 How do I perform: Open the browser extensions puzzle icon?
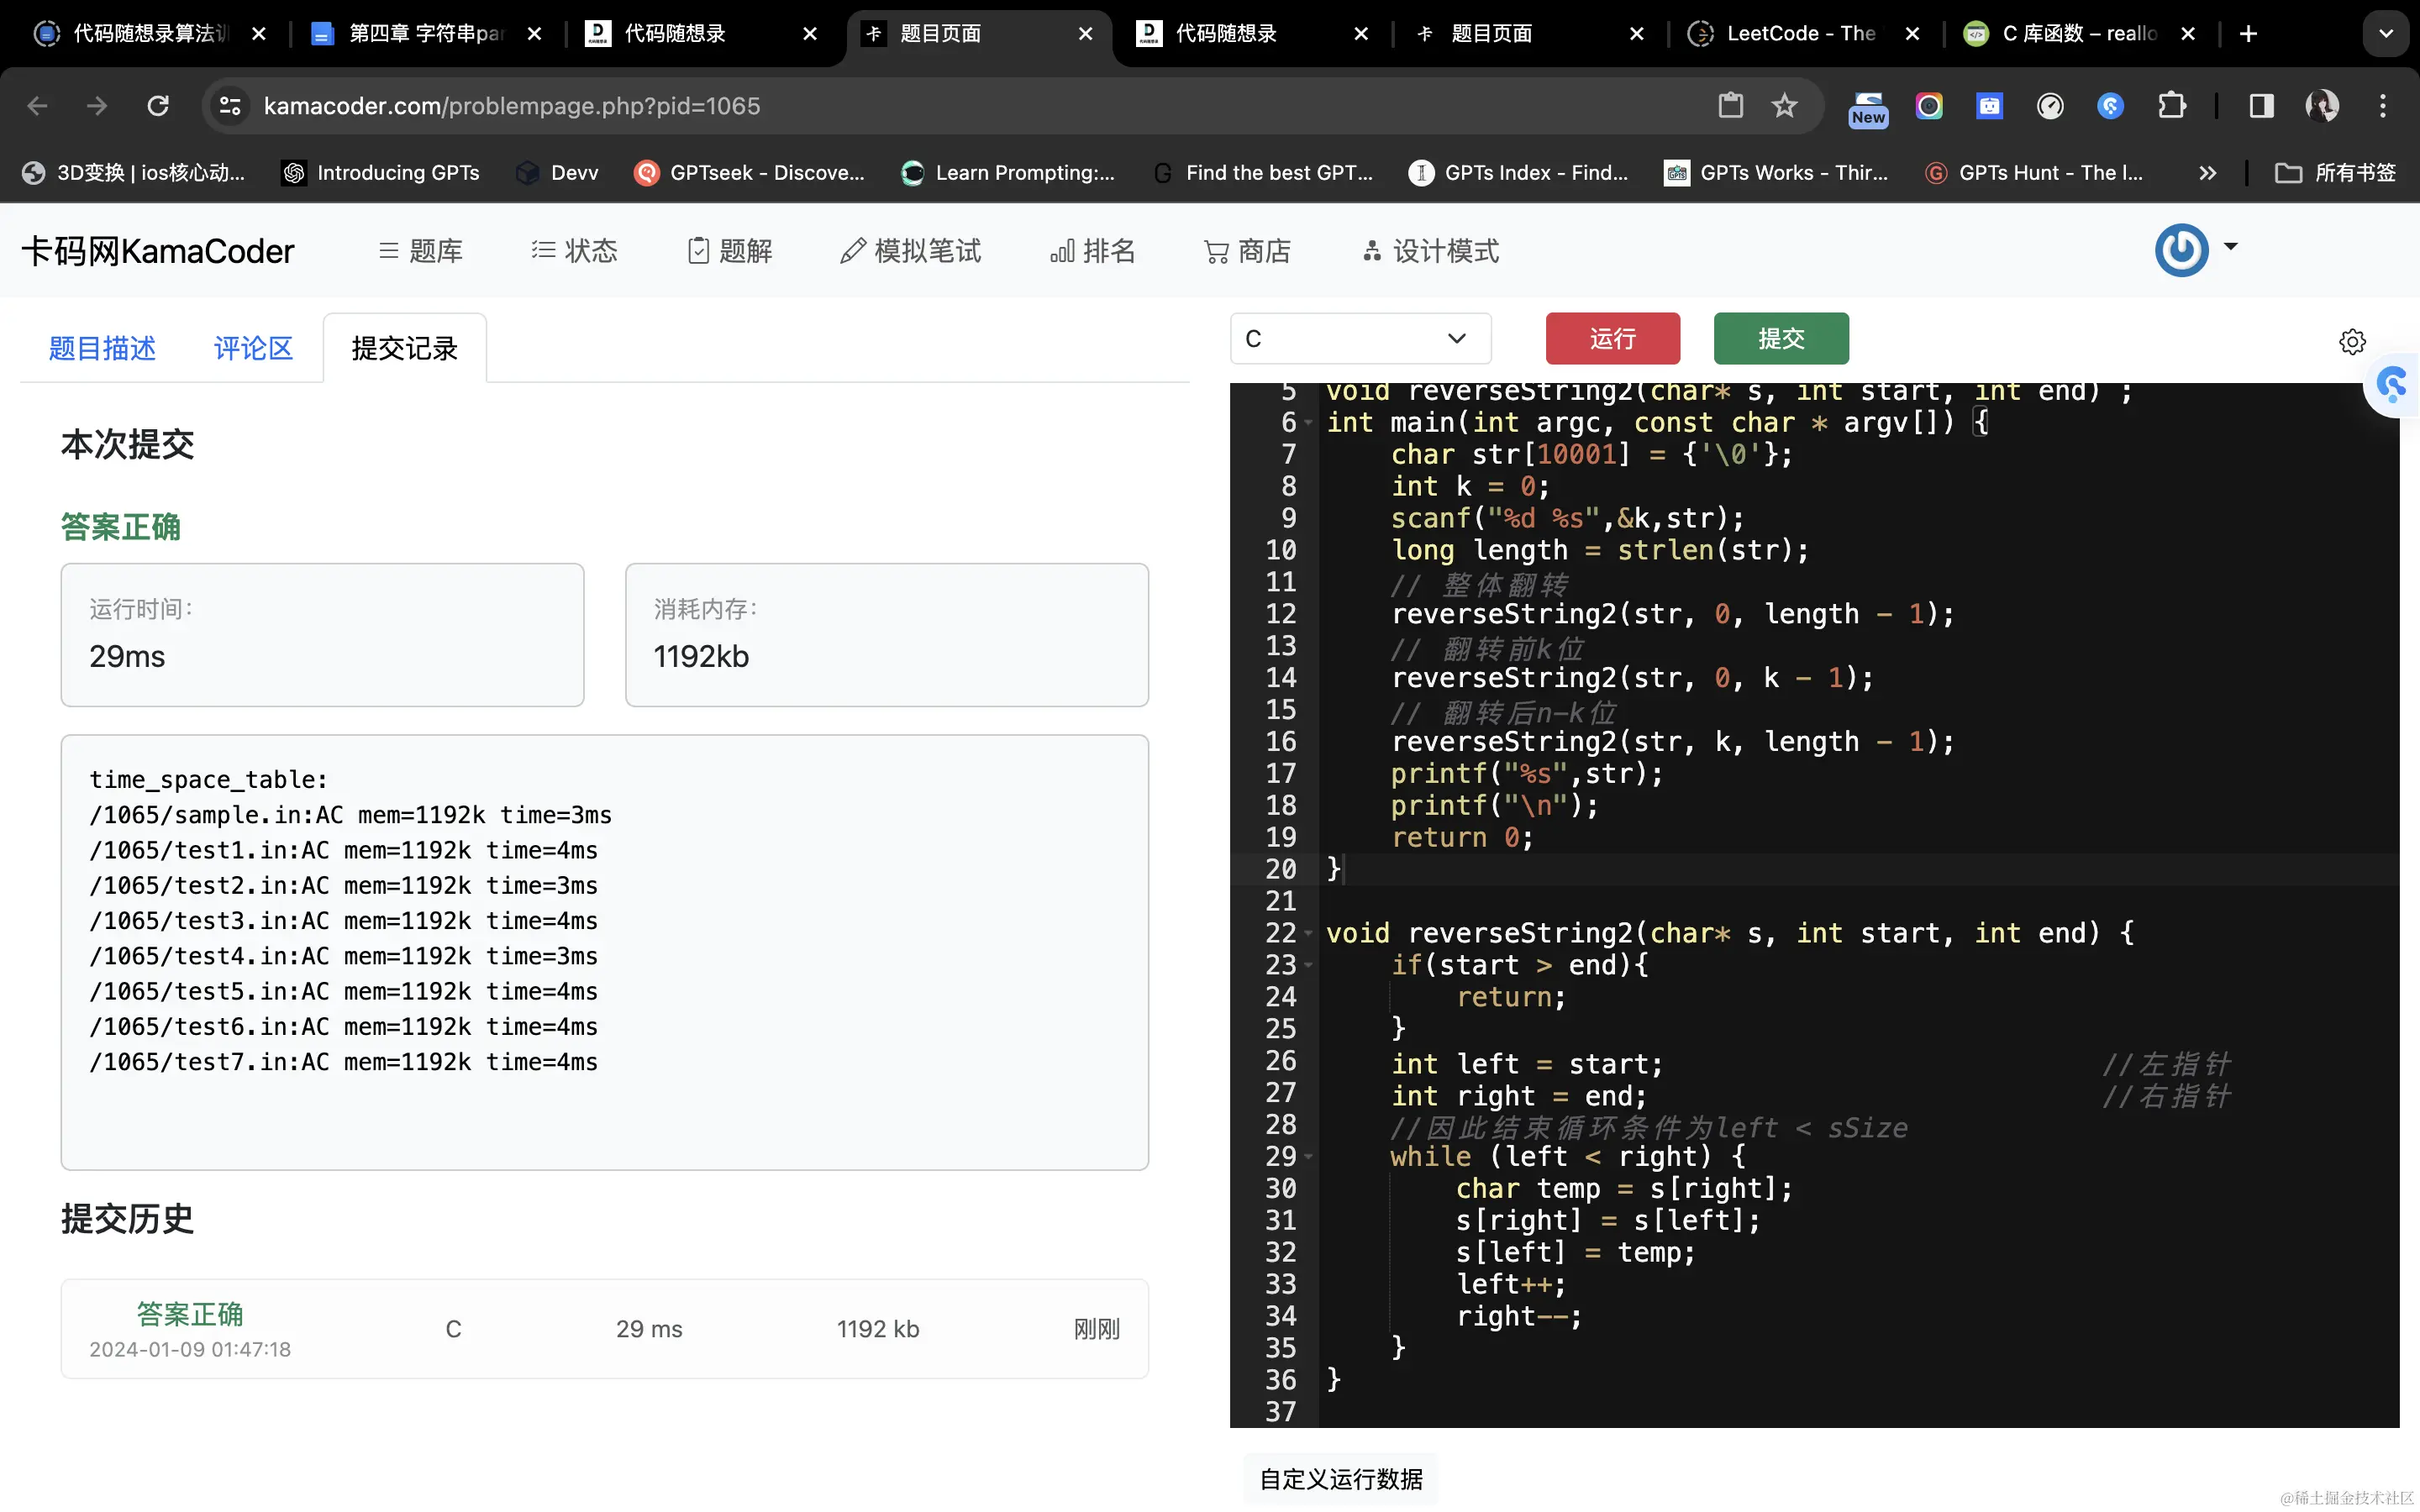pyautogui.click(x=2171, y=106)
